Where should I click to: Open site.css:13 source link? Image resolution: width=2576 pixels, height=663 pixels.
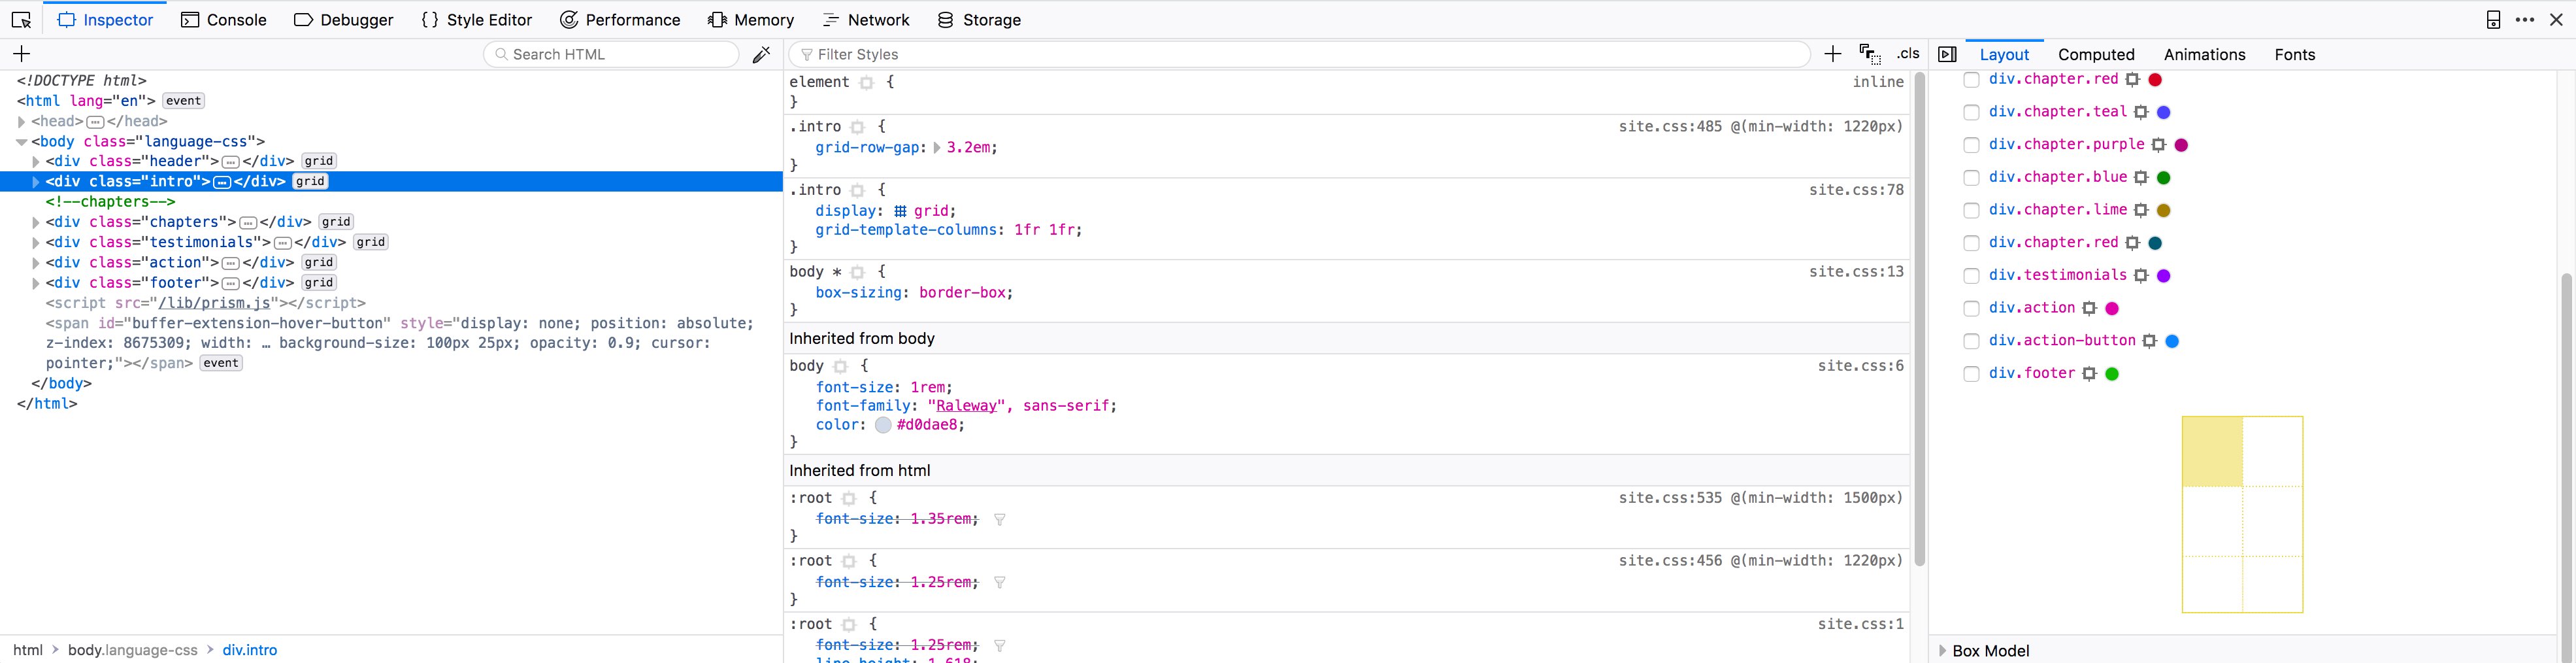(1856, 272)
